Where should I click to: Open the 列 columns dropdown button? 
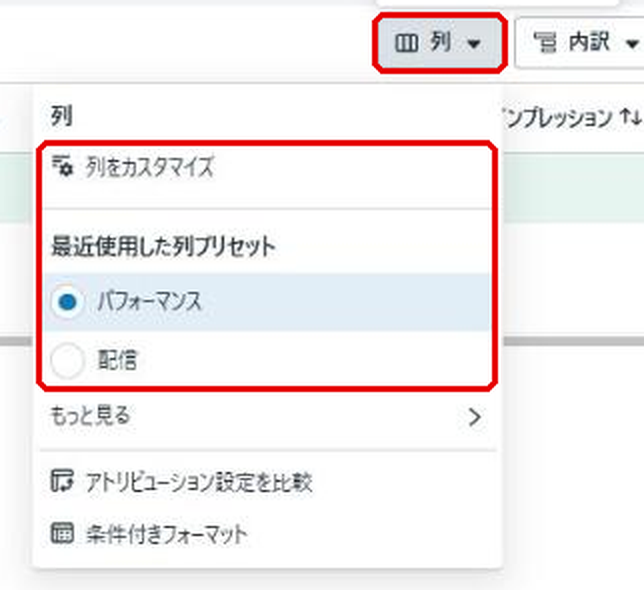point(439,43)
